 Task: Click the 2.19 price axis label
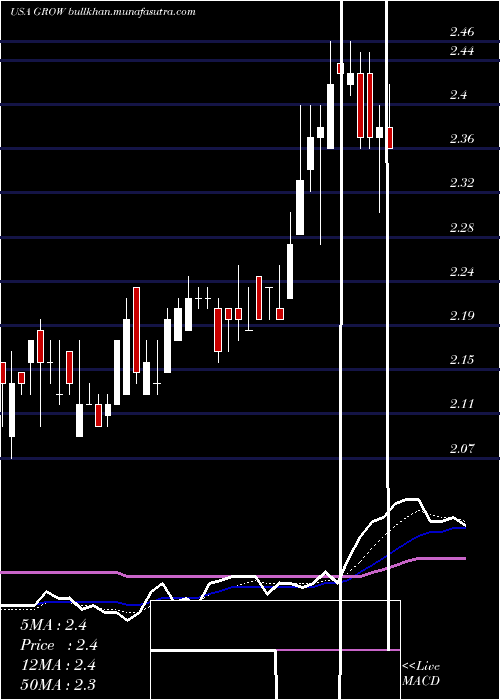462,316
